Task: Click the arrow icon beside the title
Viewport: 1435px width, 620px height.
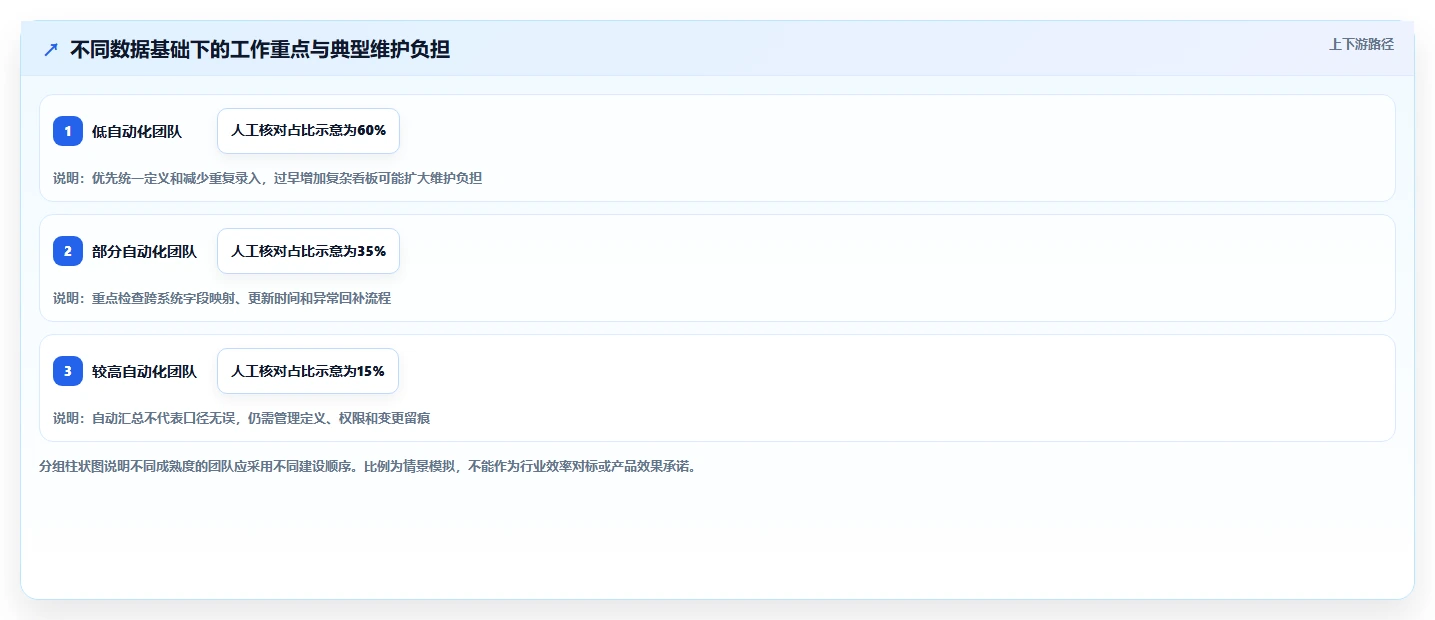Action: 51,49
